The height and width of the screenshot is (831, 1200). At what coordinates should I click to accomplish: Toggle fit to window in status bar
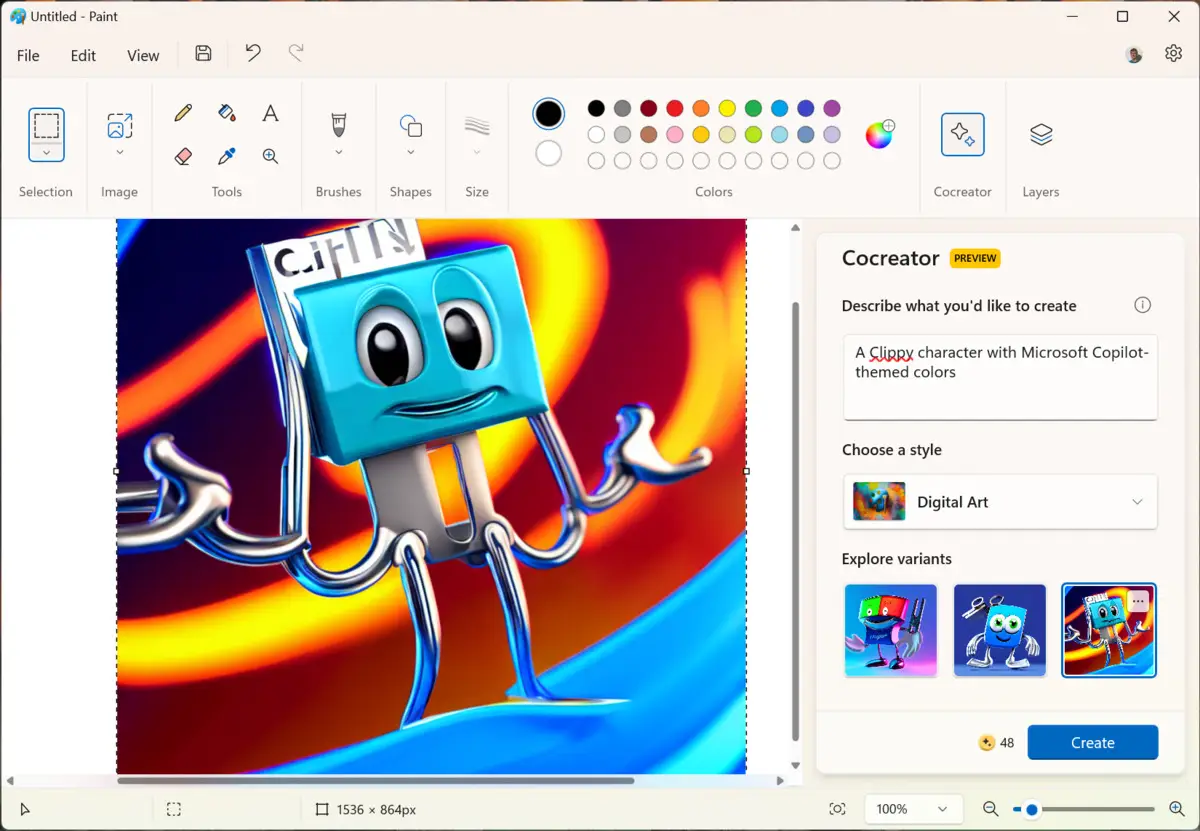(x=837, y=809)
